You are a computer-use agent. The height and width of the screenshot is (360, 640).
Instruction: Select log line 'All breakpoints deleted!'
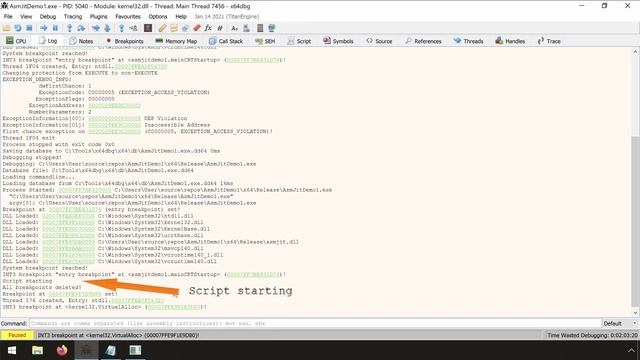[x=42, y=287]
